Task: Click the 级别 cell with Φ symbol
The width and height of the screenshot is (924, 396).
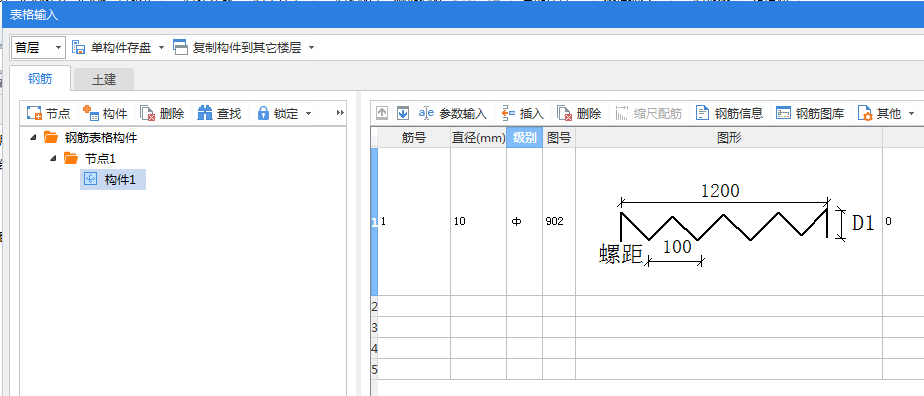Action: tap(524, 222)
